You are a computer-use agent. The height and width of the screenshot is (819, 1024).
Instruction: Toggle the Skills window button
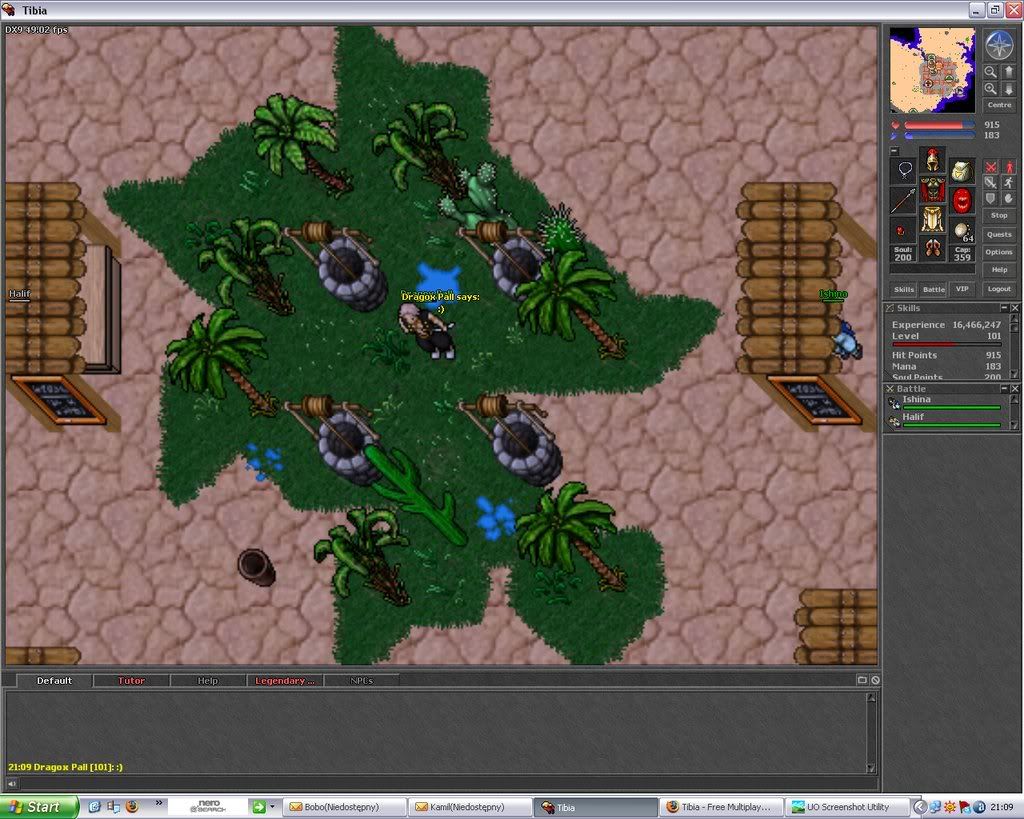pos(904,289)
